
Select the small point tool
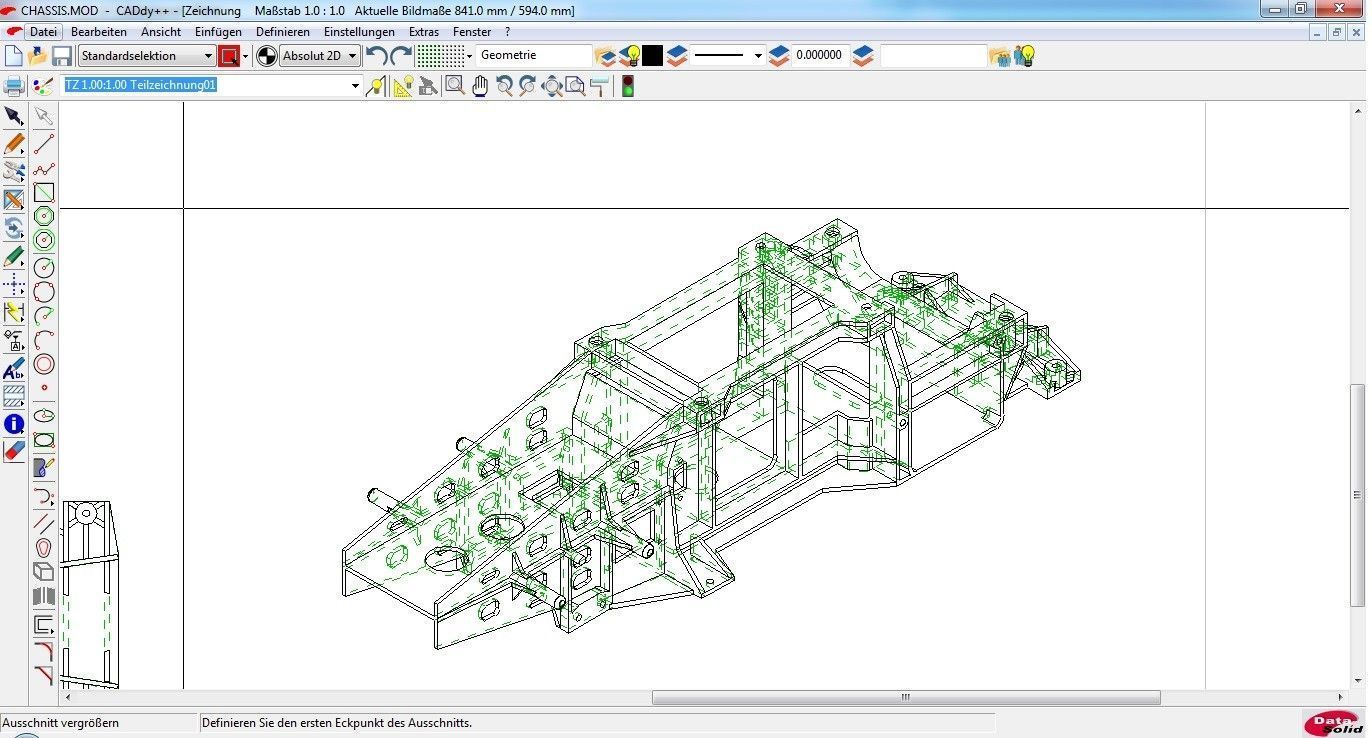pos(44,388)
